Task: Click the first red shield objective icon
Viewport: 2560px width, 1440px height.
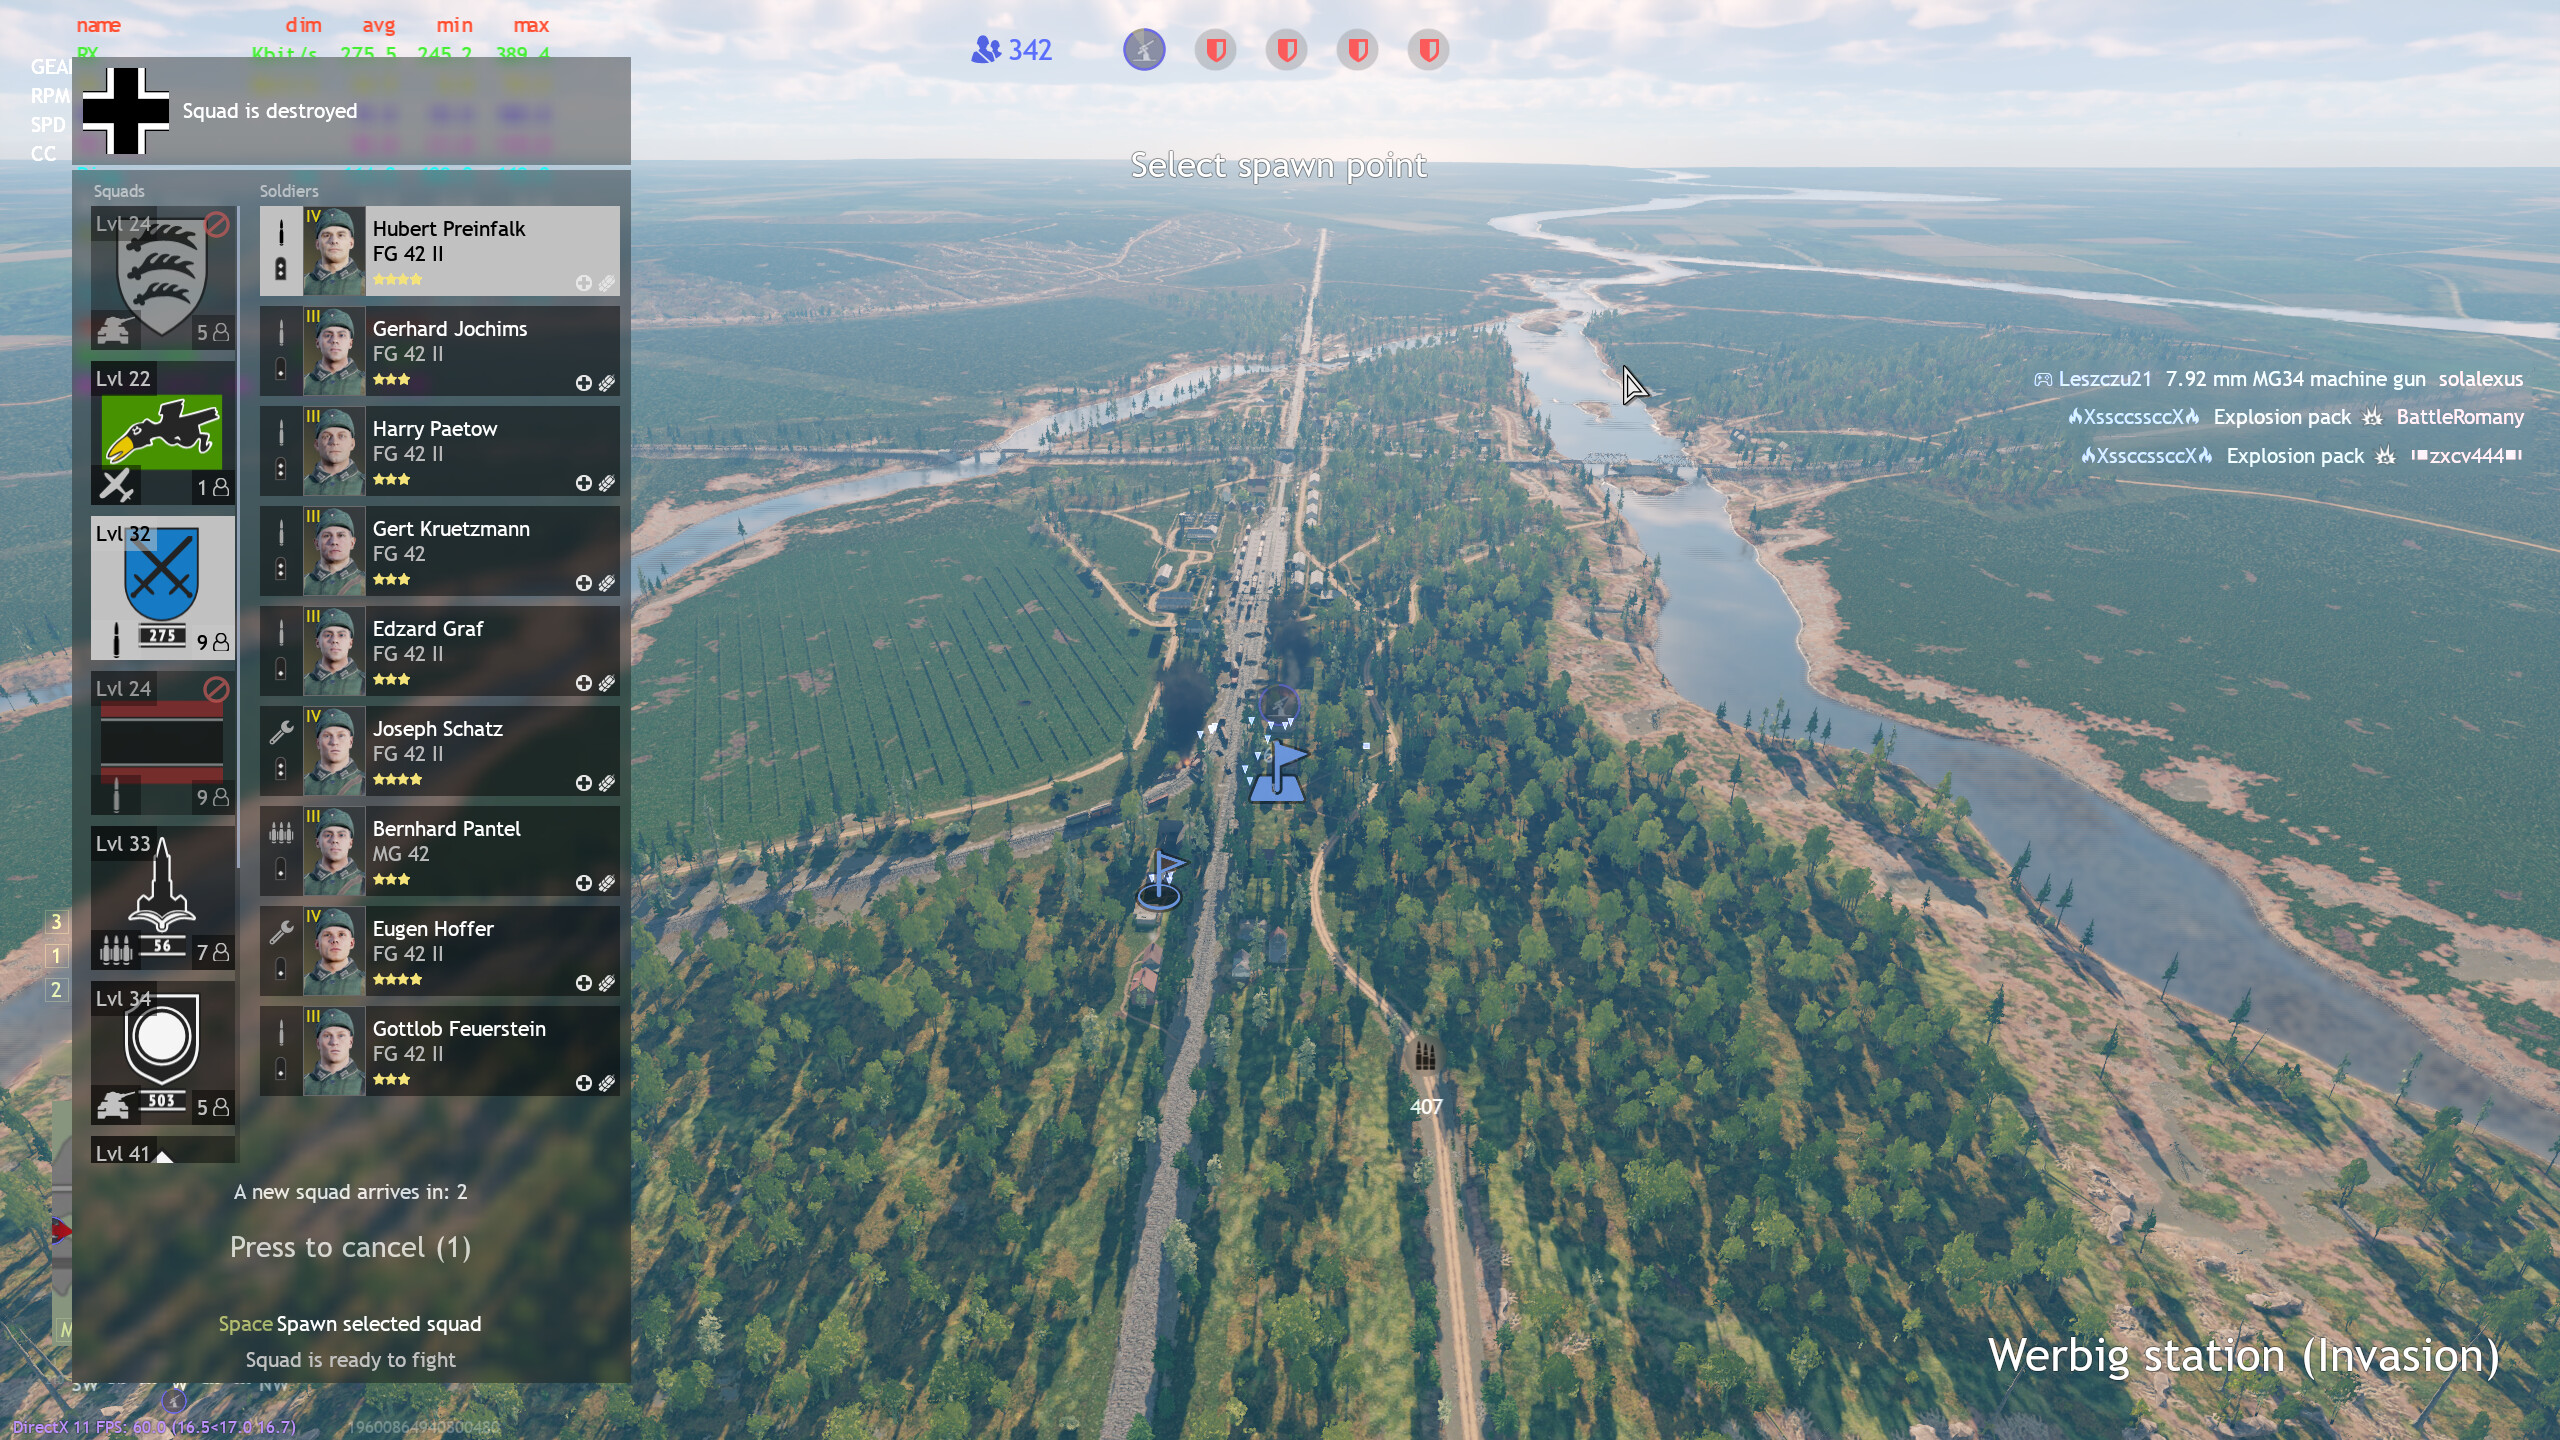Action: point(1215,49)
